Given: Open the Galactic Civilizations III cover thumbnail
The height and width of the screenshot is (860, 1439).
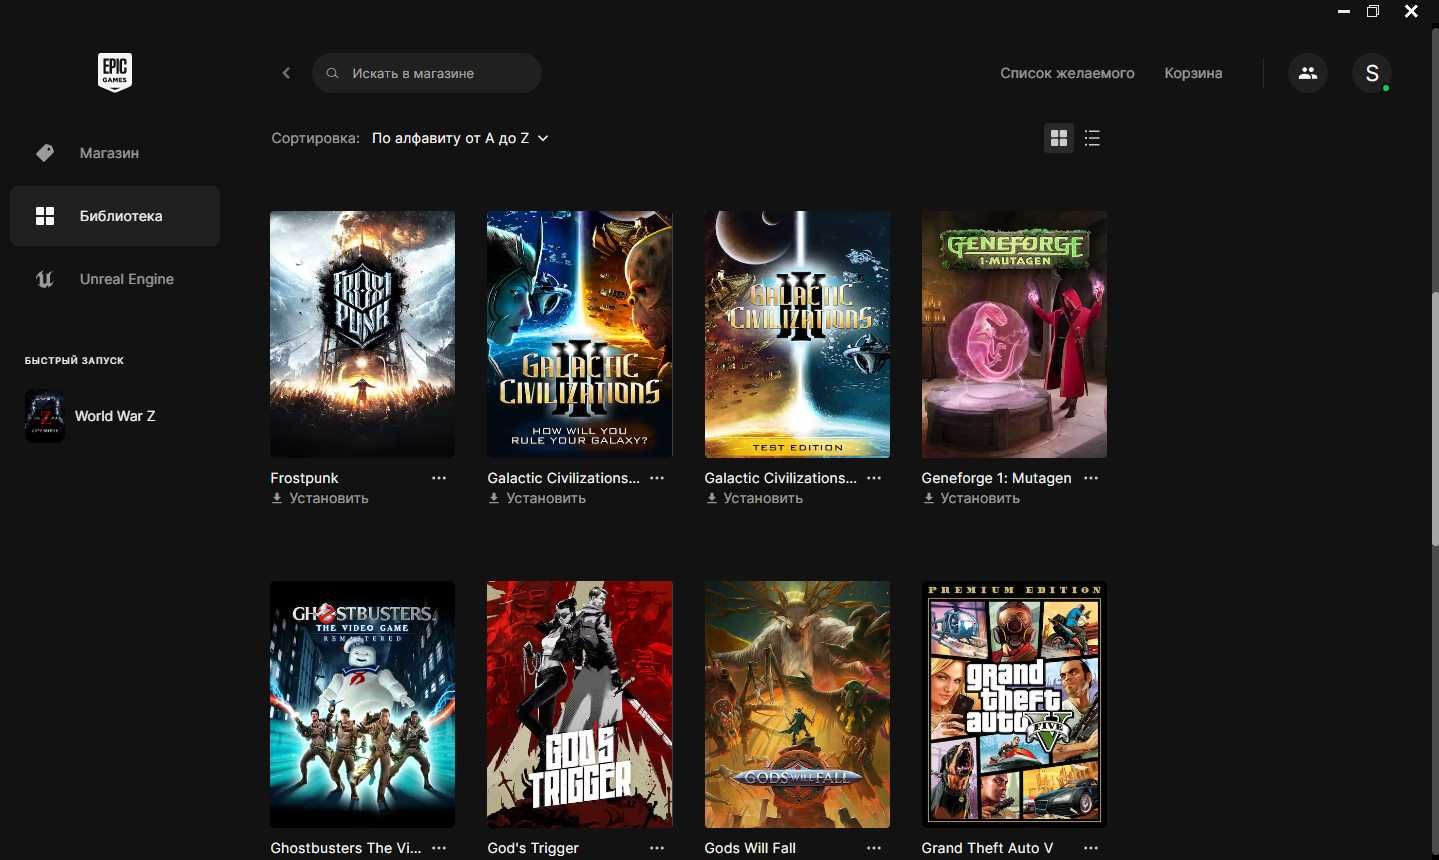Looking at the screenshot, I should pos(580,334).
